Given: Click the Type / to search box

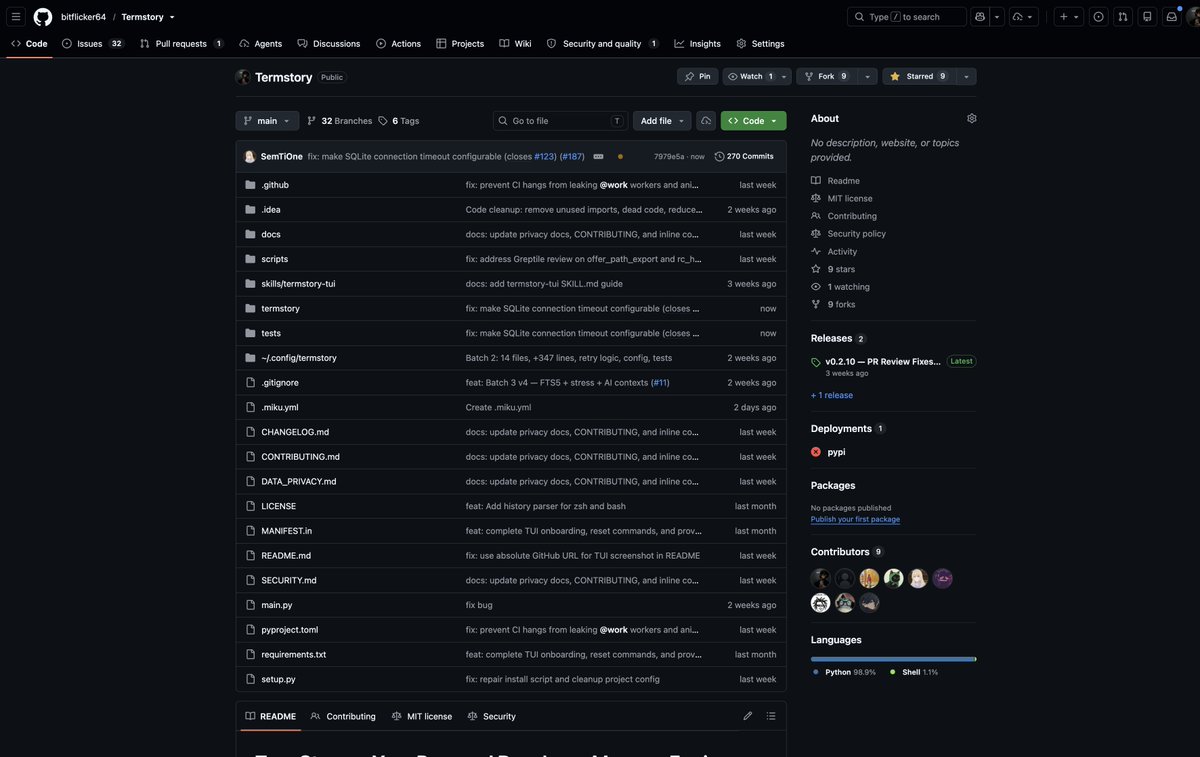Looking at the screenshot, I should (x=908, y=17).
